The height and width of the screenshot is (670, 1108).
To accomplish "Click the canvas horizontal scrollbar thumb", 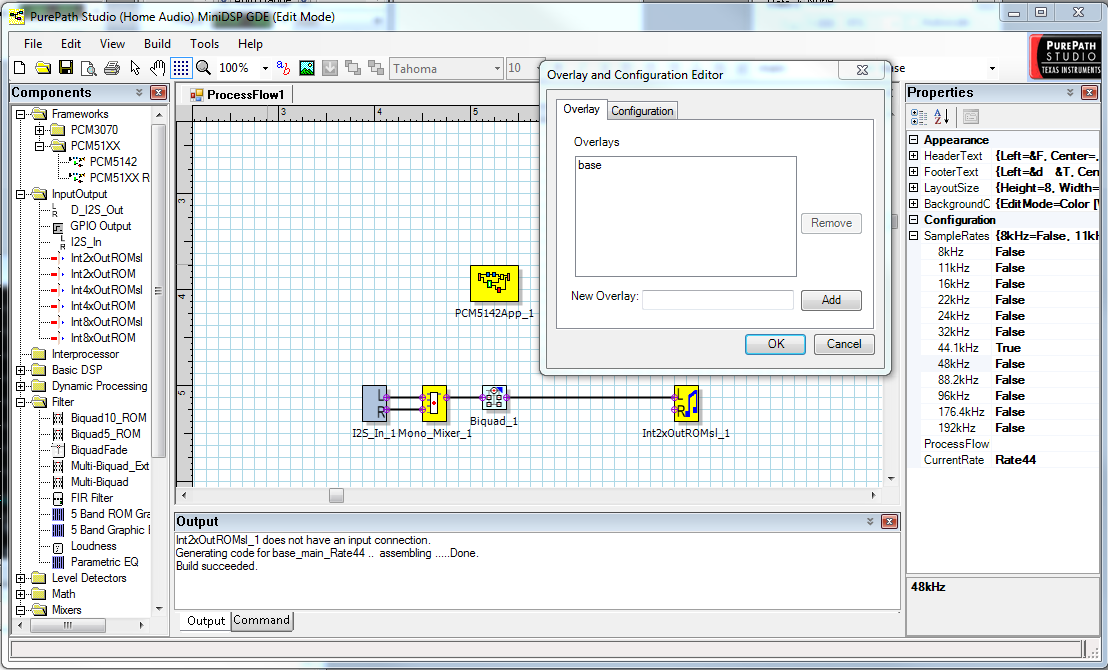I will click(336, 496).
